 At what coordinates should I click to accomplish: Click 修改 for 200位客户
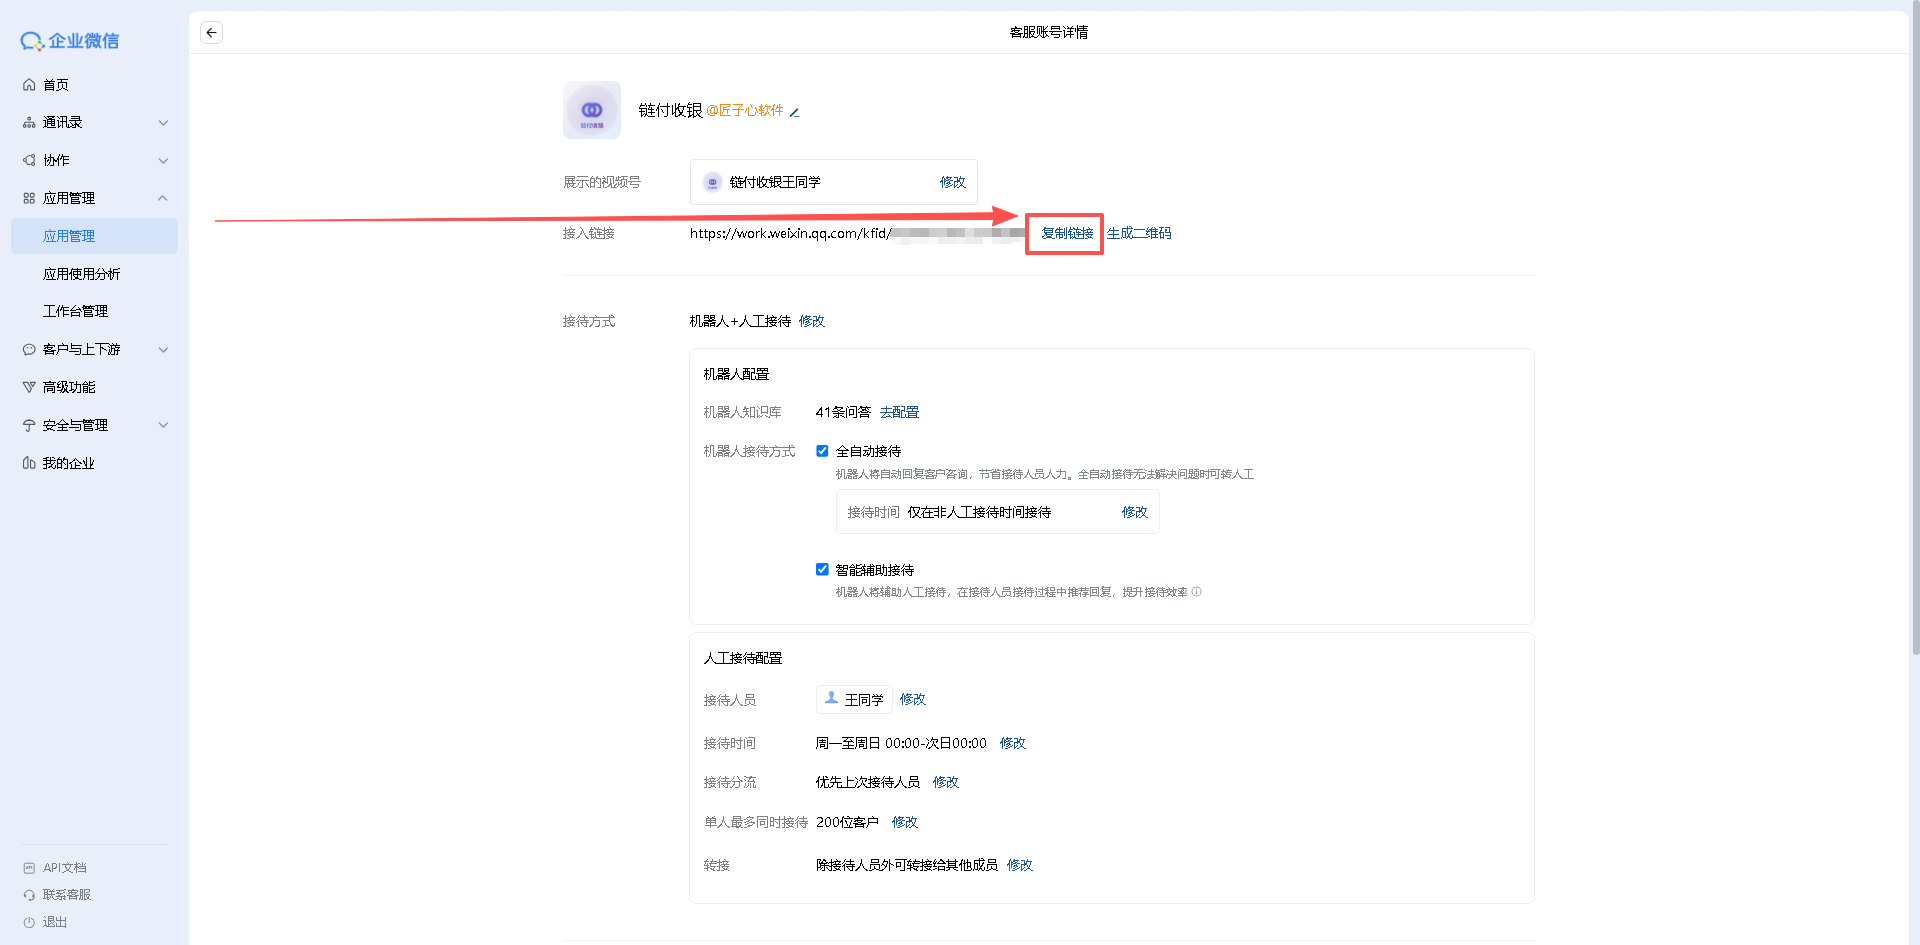904,822
